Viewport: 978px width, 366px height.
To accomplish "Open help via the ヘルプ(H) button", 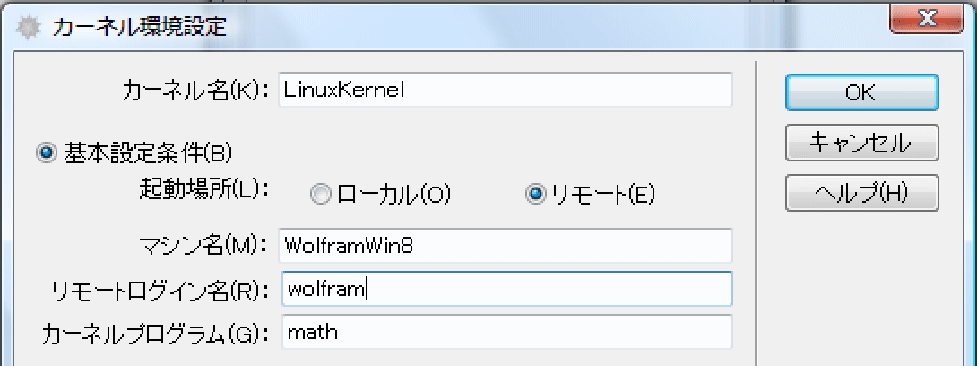I will (x=861, y=194).
